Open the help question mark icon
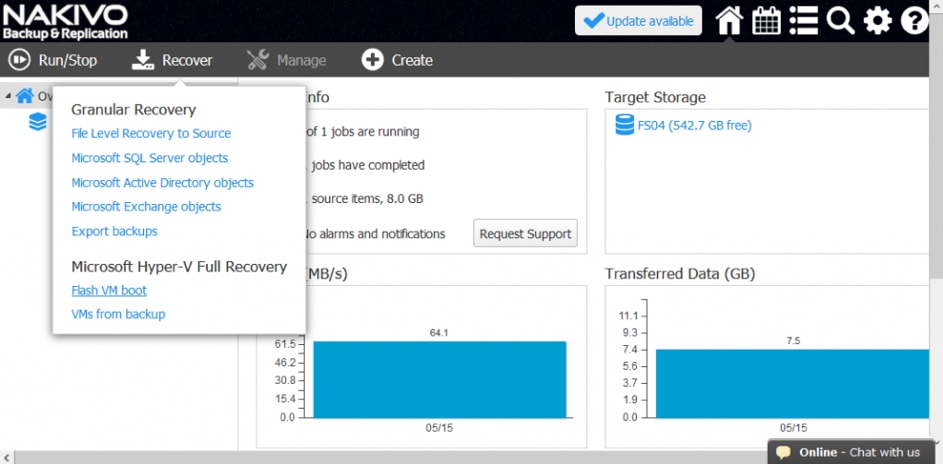The image size is (943, 464). [x=914, y=20]
